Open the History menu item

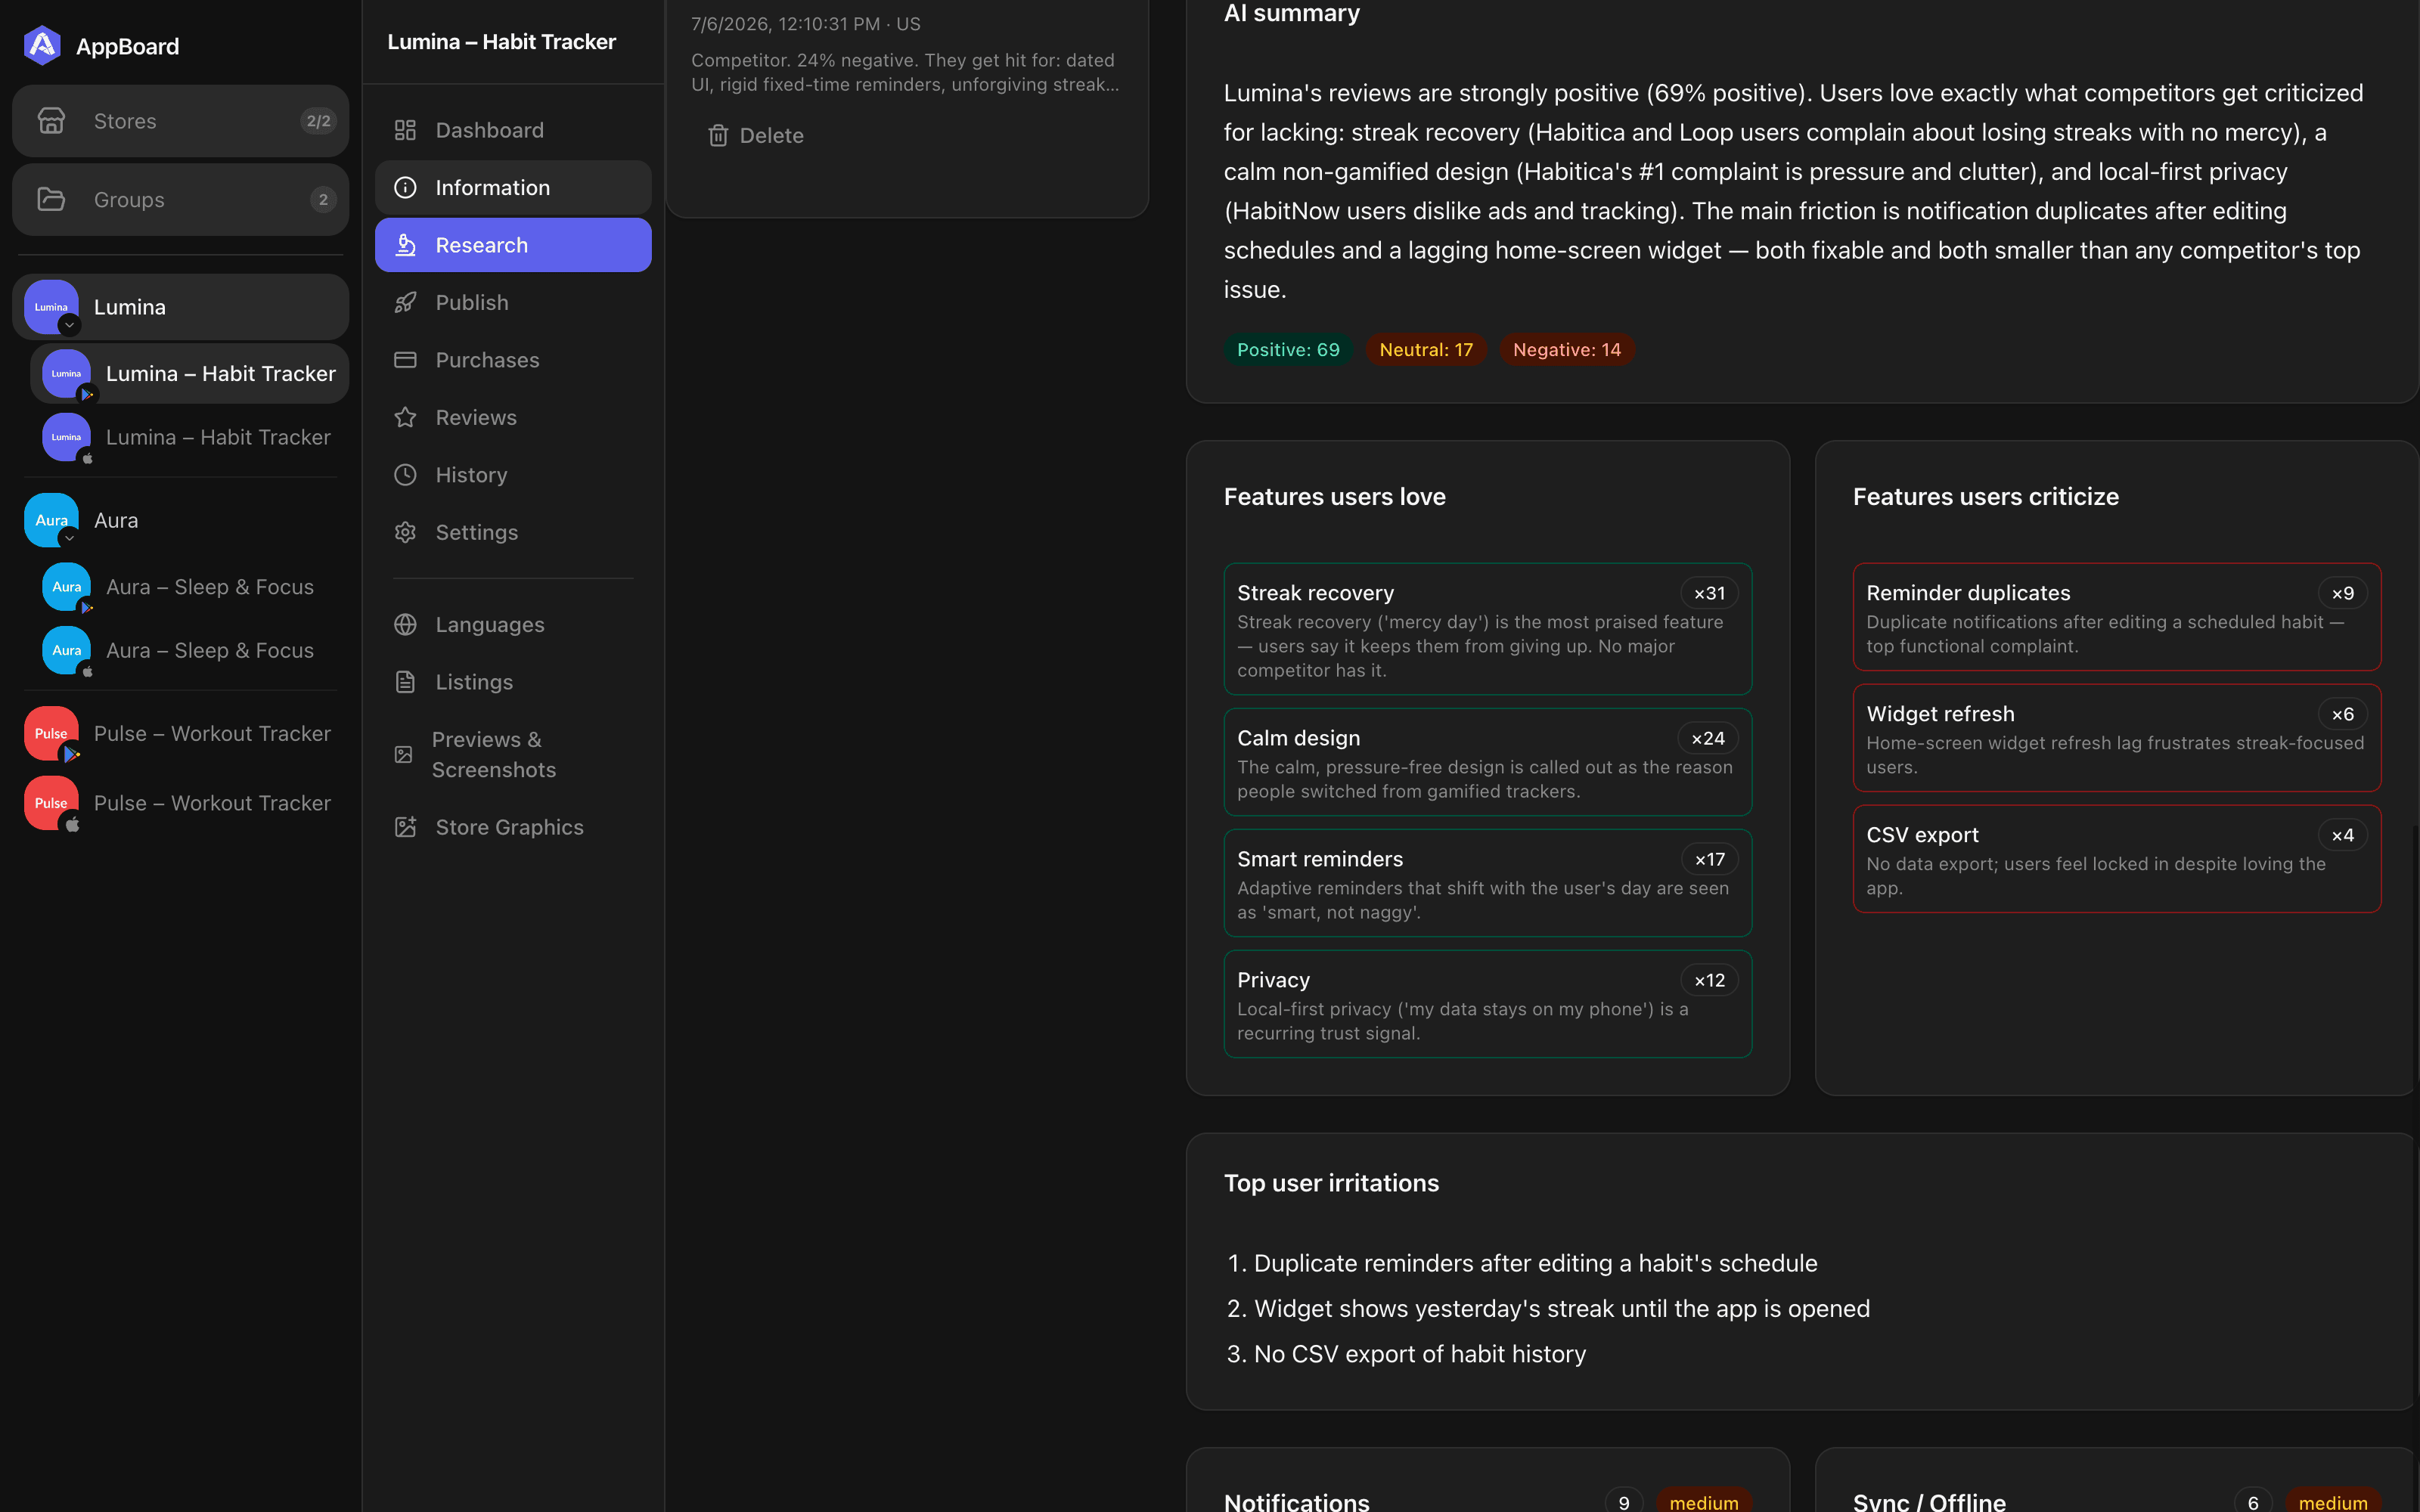point(513,475)
